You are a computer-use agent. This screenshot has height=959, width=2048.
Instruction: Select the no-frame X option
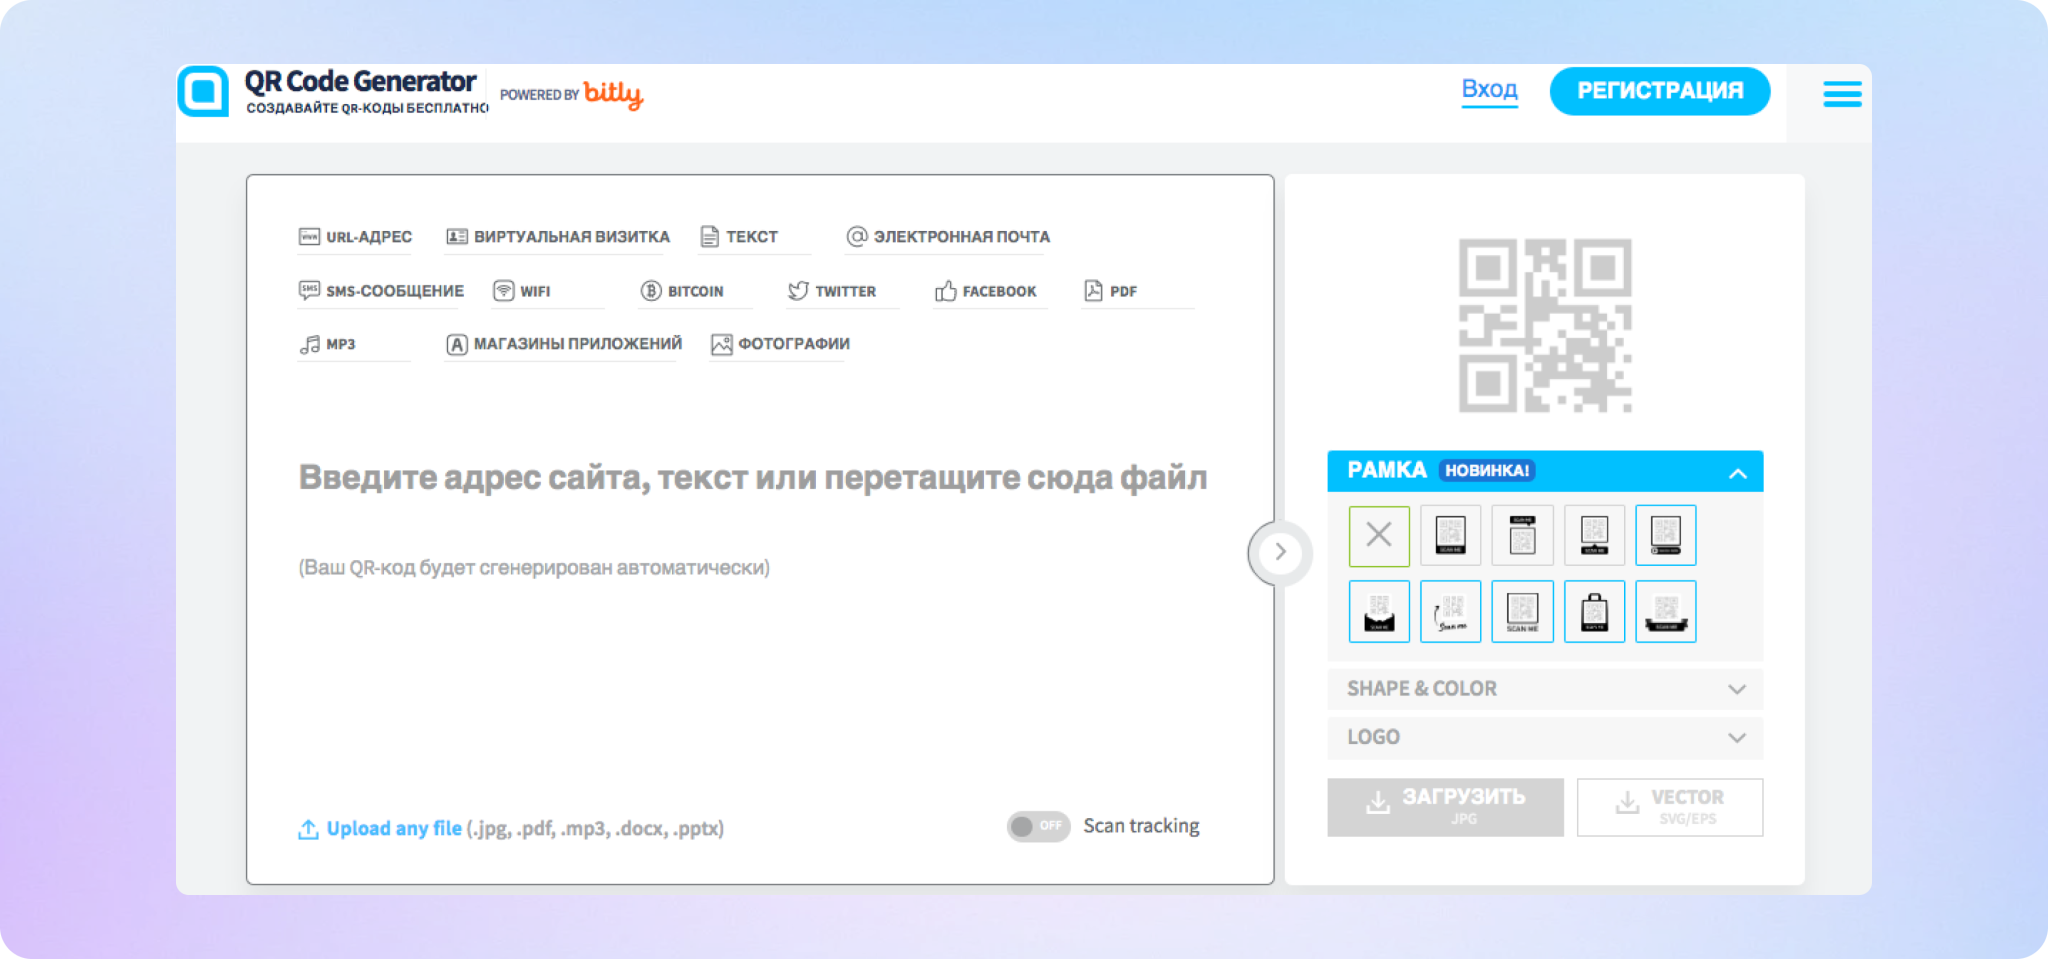click(1379, 536)
